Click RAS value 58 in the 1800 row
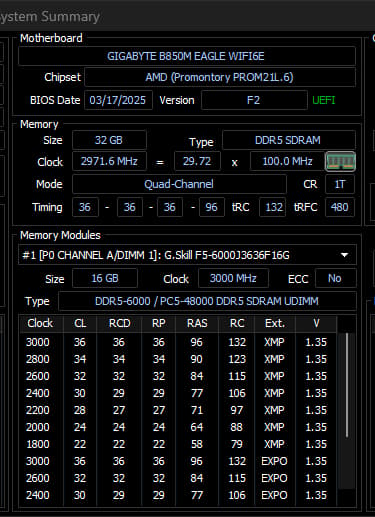 [196, 444]
